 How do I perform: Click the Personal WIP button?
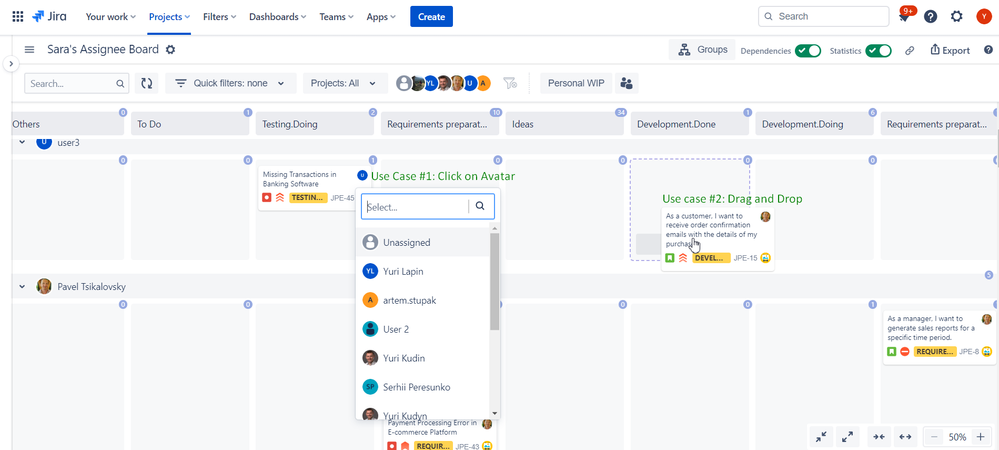[x=576, y=83]
